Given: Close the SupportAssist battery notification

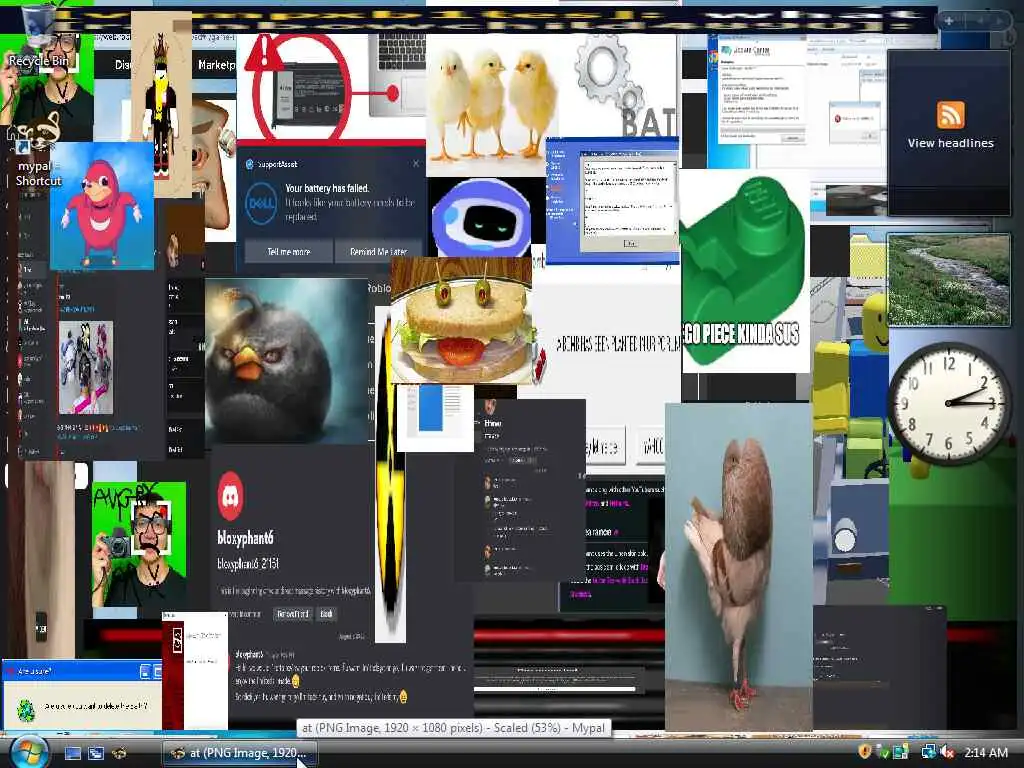Looking at the screenshot, I should pos(416,163).
